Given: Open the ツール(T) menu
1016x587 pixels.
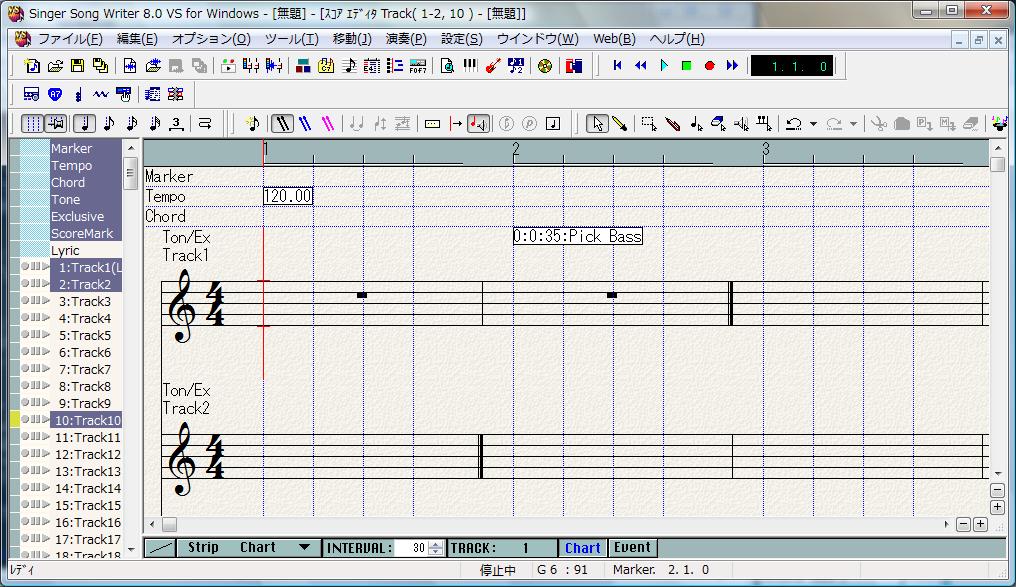Looking at the screenshot, I should (x=291, y=39).
